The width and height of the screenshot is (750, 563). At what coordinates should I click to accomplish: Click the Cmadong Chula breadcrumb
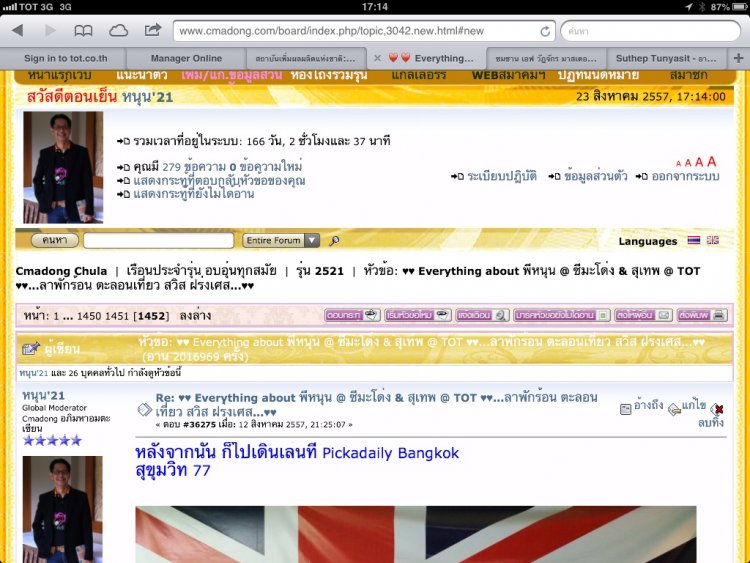61,271
